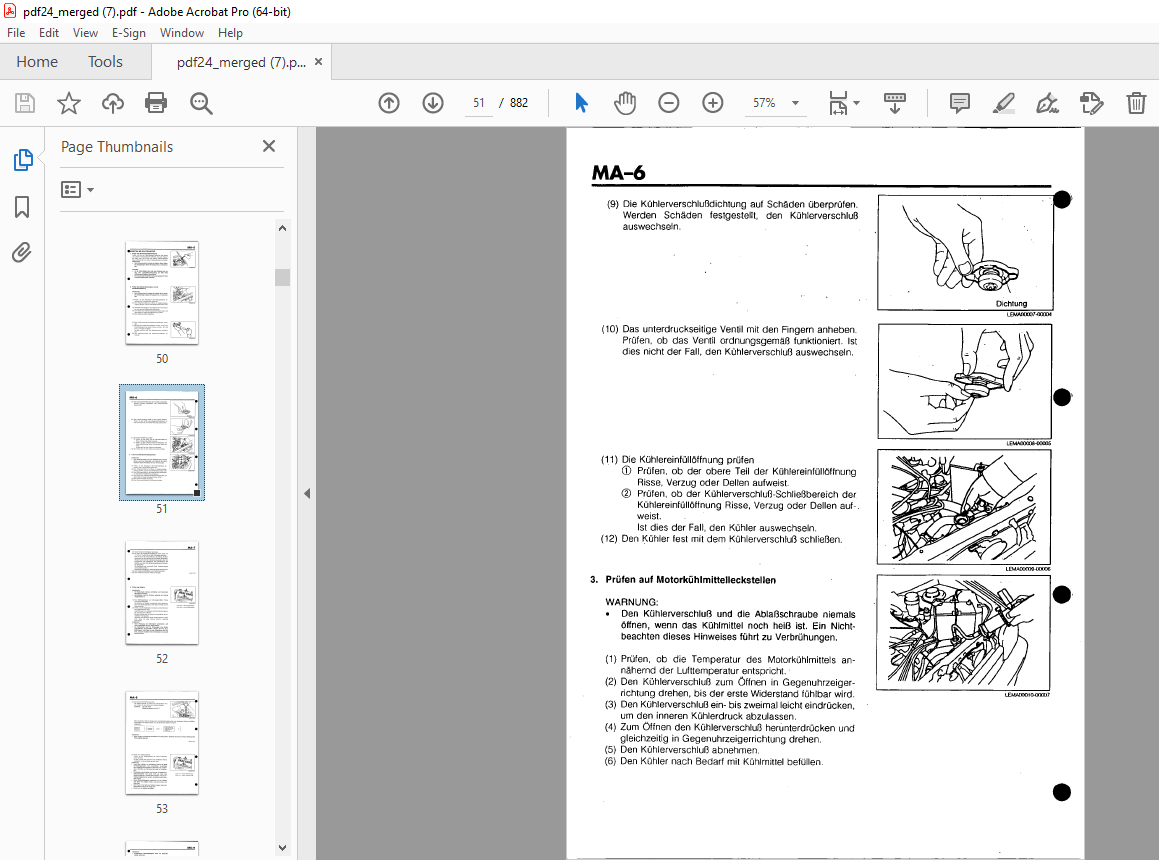Click the trash delete icon
Screen dimensions: 1159x860
coord(1136,103)
